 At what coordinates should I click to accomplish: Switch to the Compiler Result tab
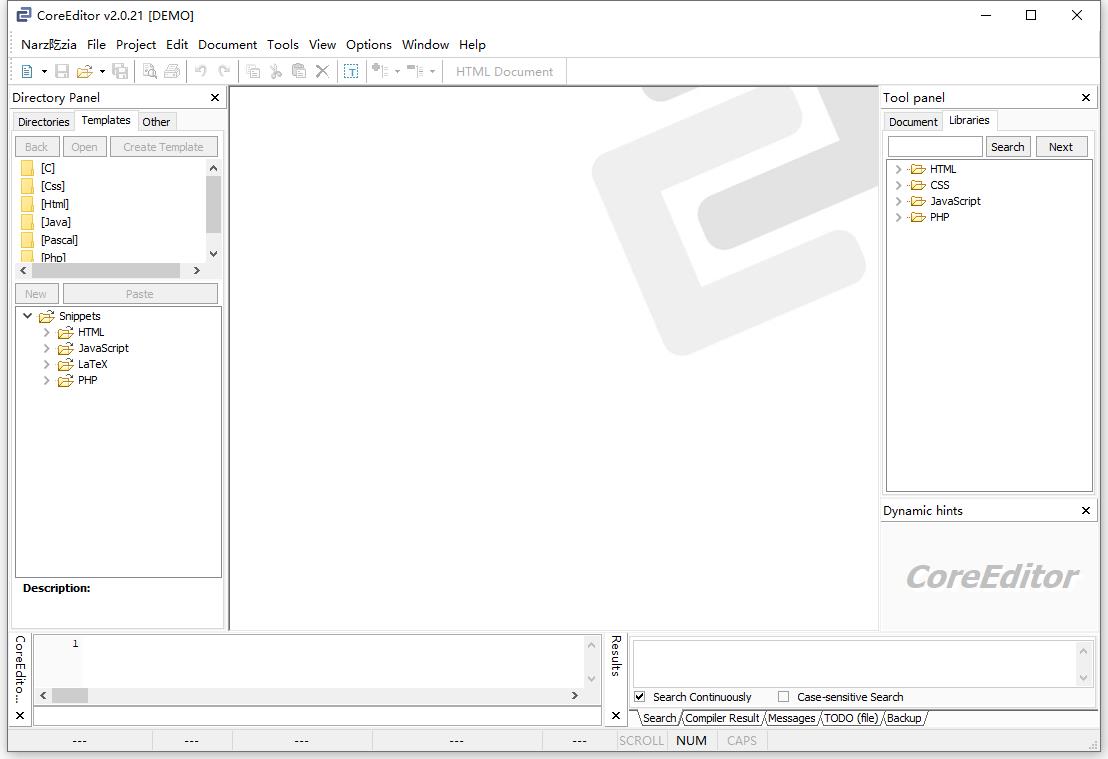click(x=722, y=718)
